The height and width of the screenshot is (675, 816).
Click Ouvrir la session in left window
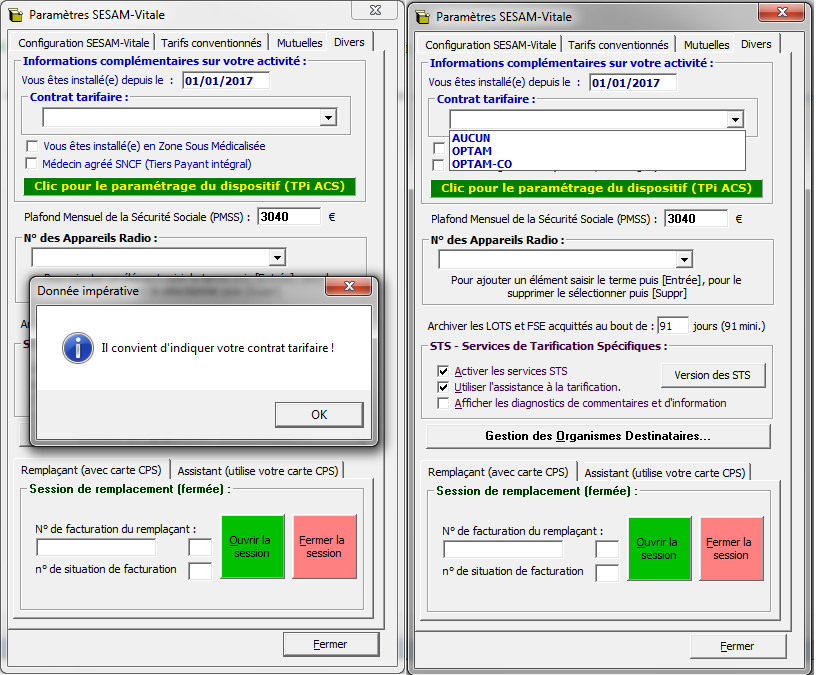pyautogui.click(x=252, y=546)
